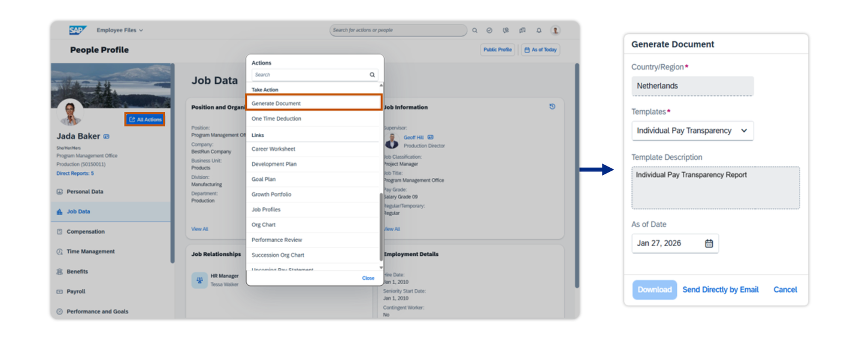850x362 pixels.
Task: Open the checkmark to-do icon in header
Action: pyautogui.click(x=490, y=30)
